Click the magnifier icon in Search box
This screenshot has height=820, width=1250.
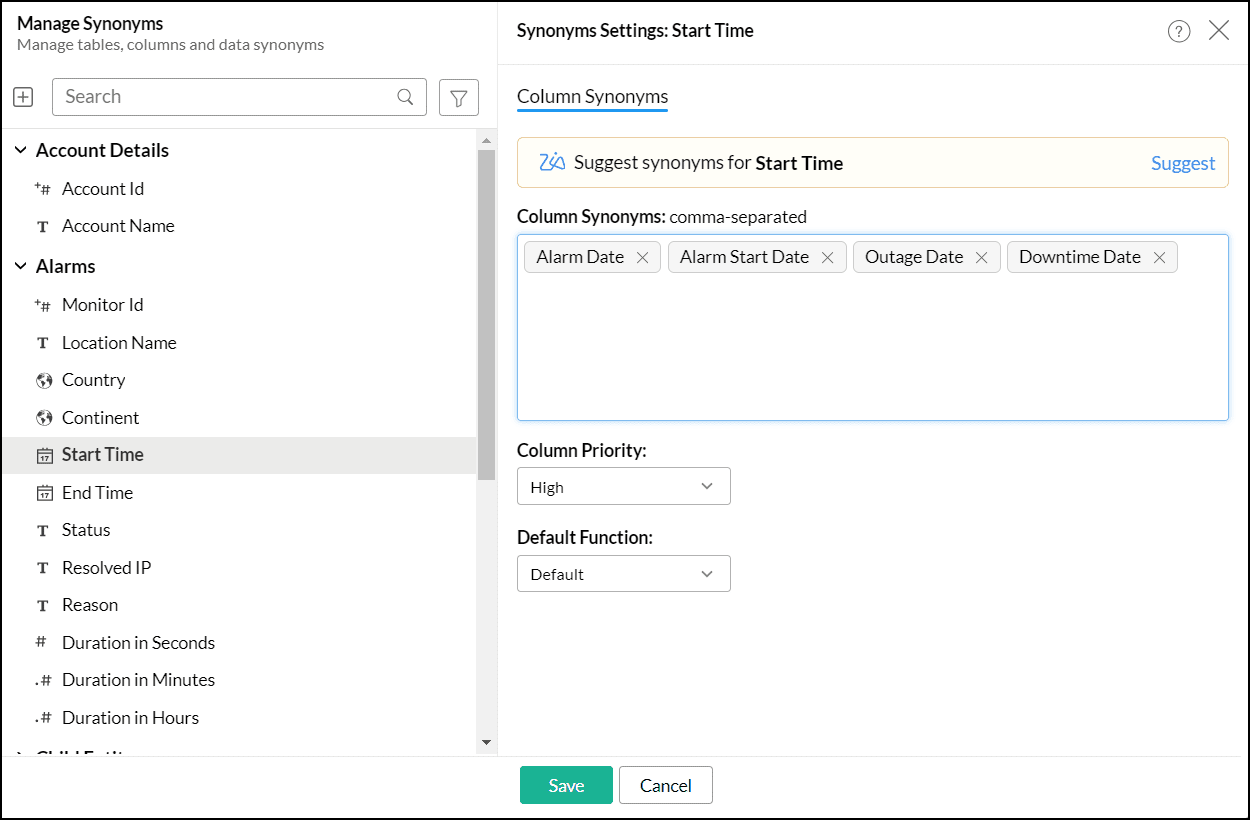(405, 97)
